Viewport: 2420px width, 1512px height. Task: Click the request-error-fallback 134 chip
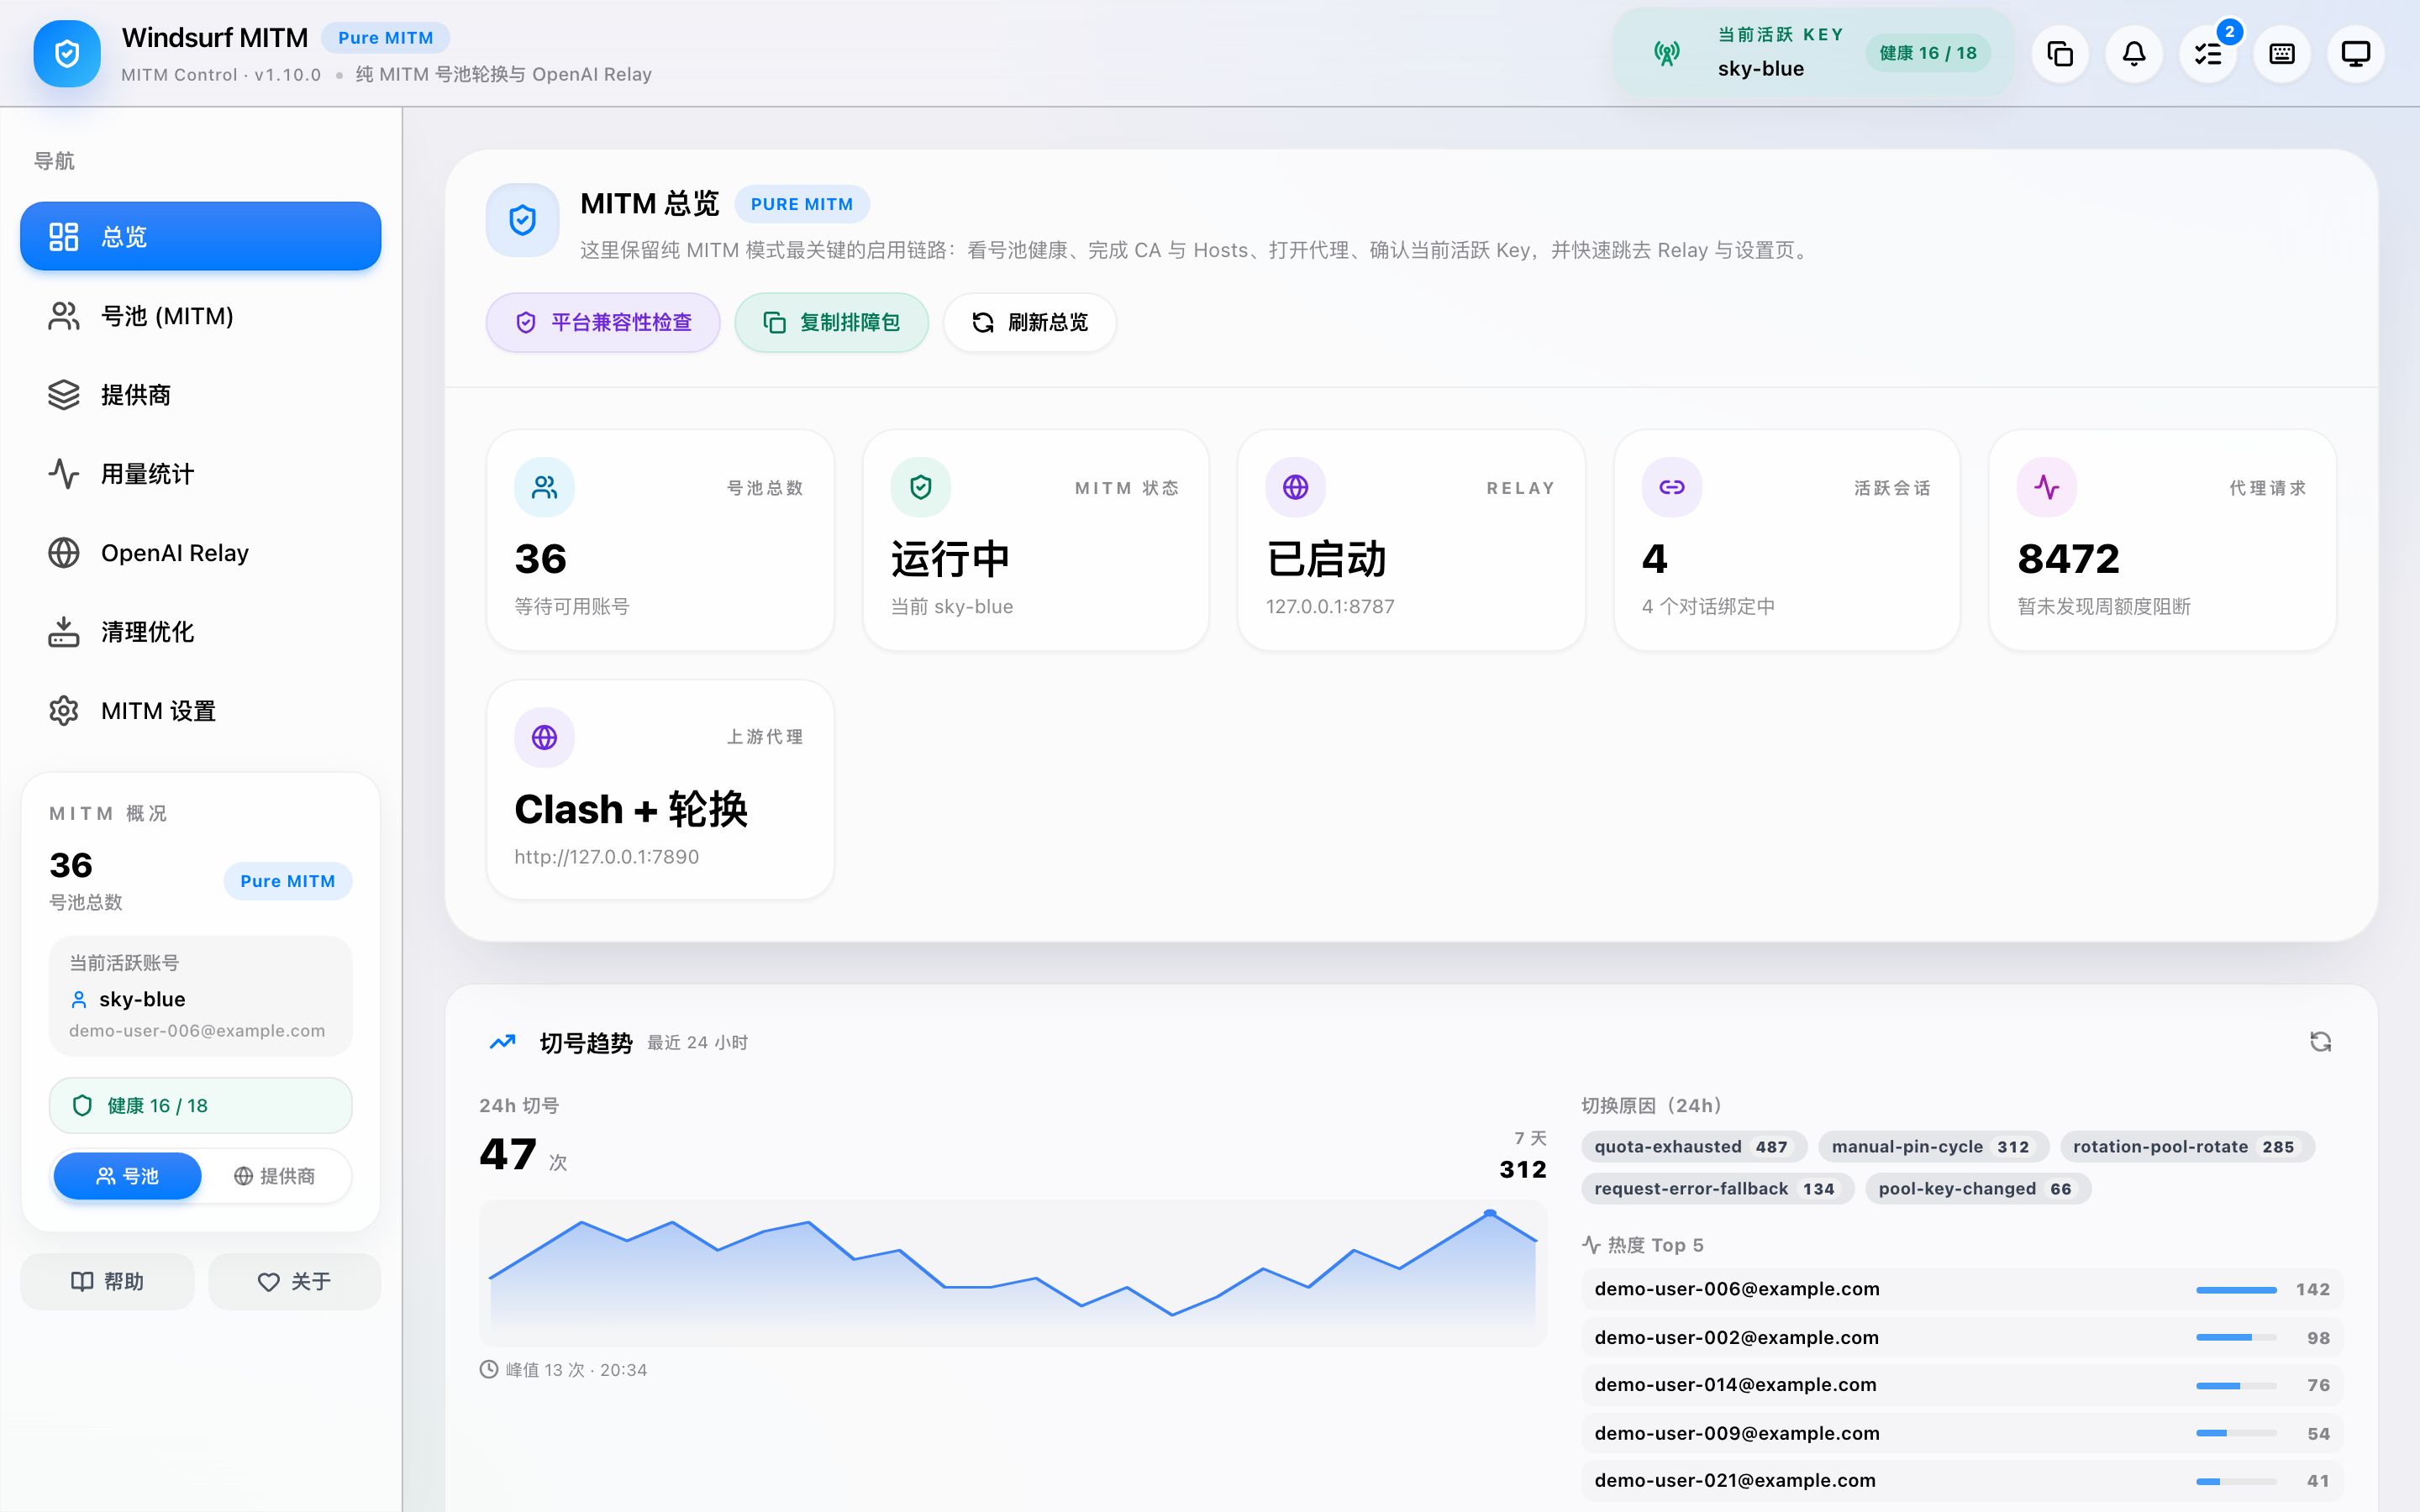click(x=1717, y=1189)
